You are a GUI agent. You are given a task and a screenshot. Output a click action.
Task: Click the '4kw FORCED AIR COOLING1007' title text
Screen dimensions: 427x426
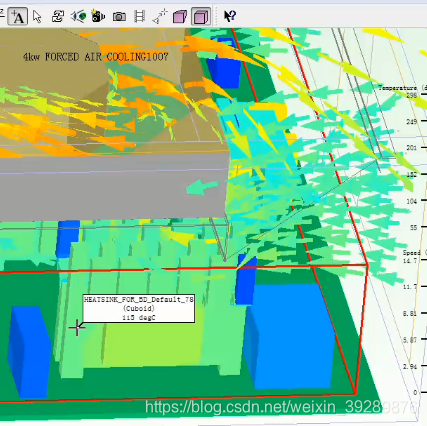(x=96, y=57)
